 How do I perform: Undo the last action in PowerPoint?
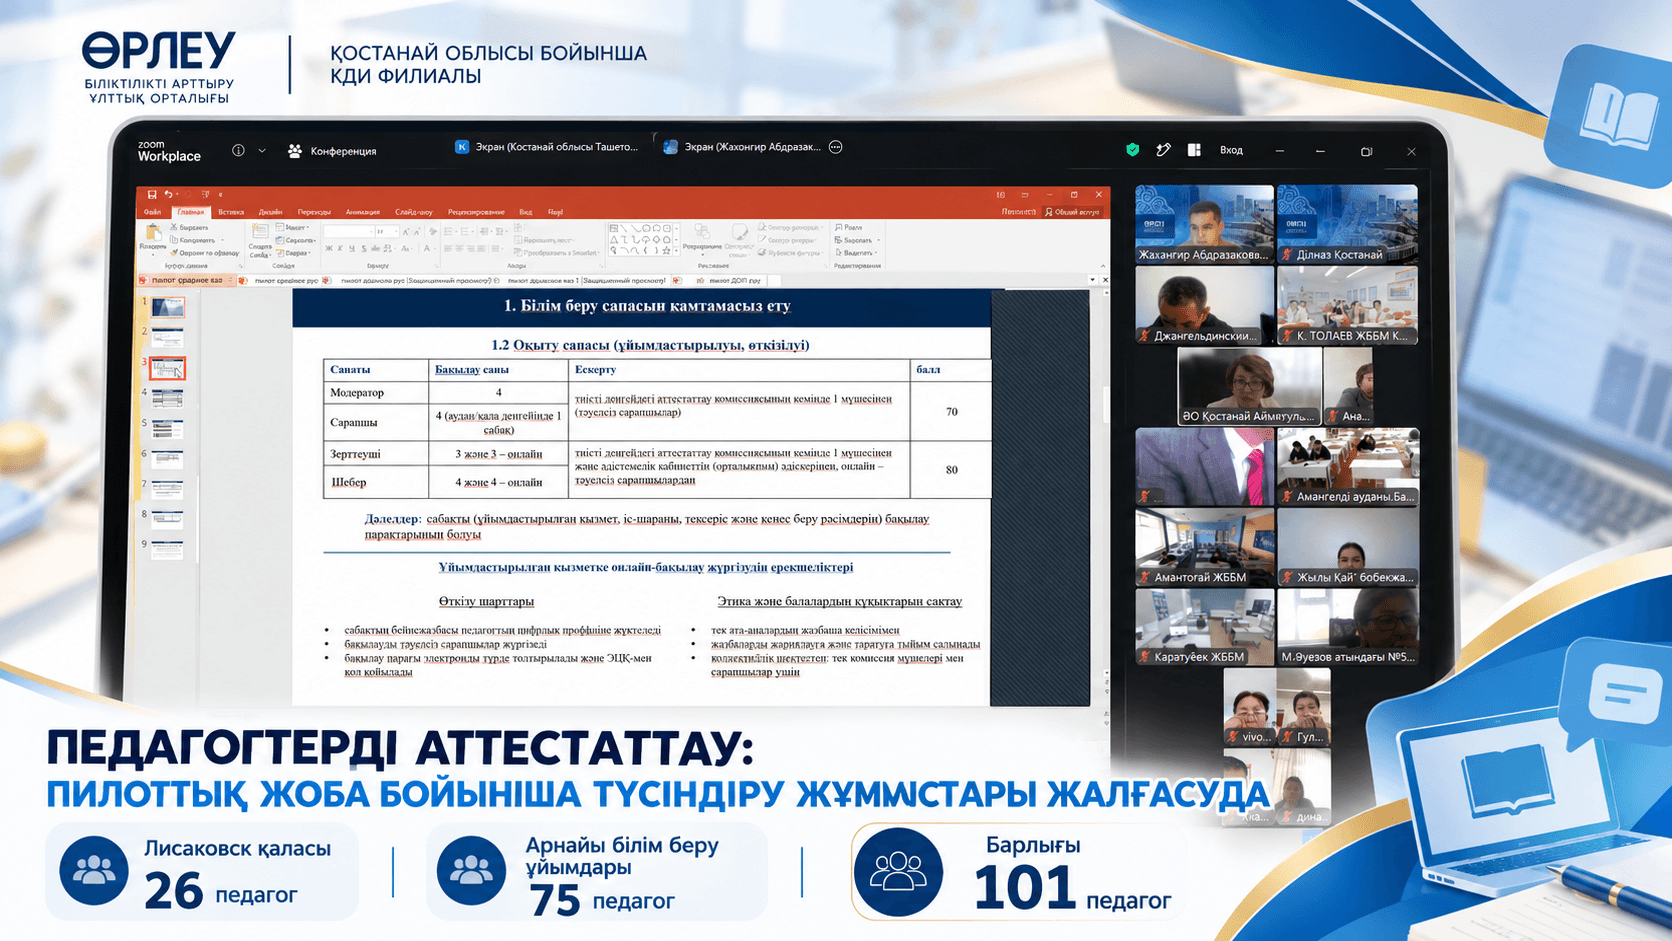168,195
